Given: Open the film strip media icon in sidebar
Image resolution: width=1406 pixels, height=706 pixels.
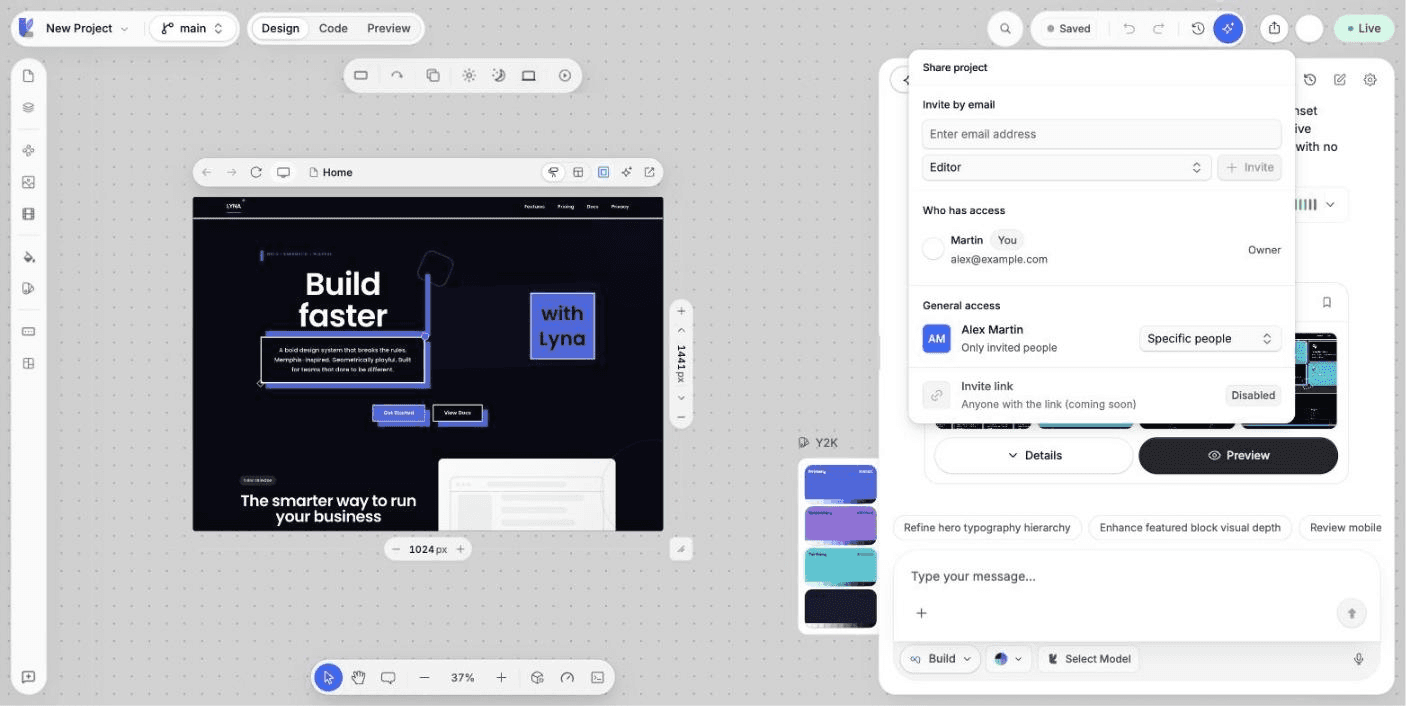Looking at the screenshot, I should [x=28, y=214].
